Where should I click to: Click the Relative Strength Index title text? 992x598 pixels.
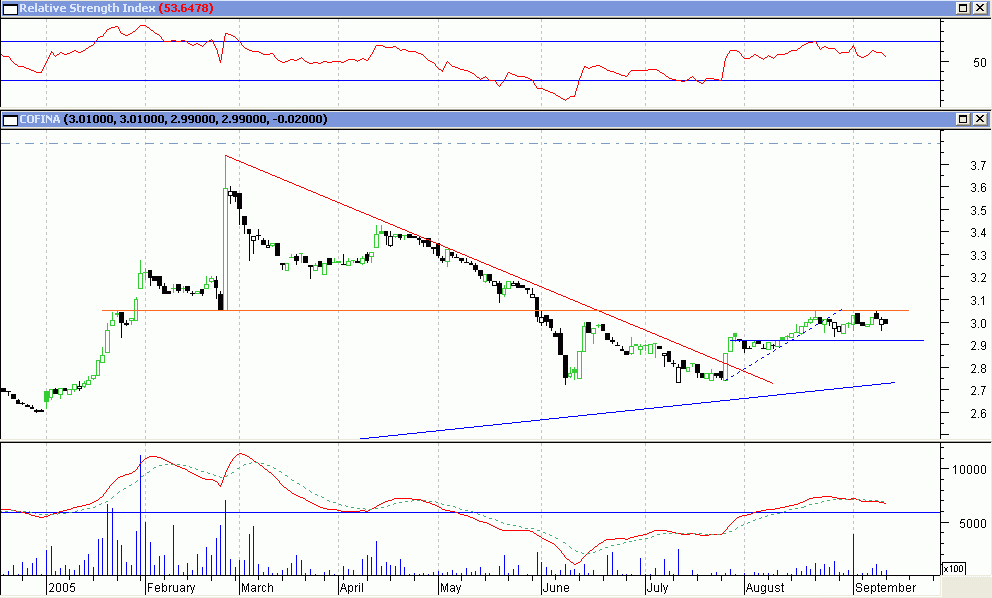pos(87,8)
